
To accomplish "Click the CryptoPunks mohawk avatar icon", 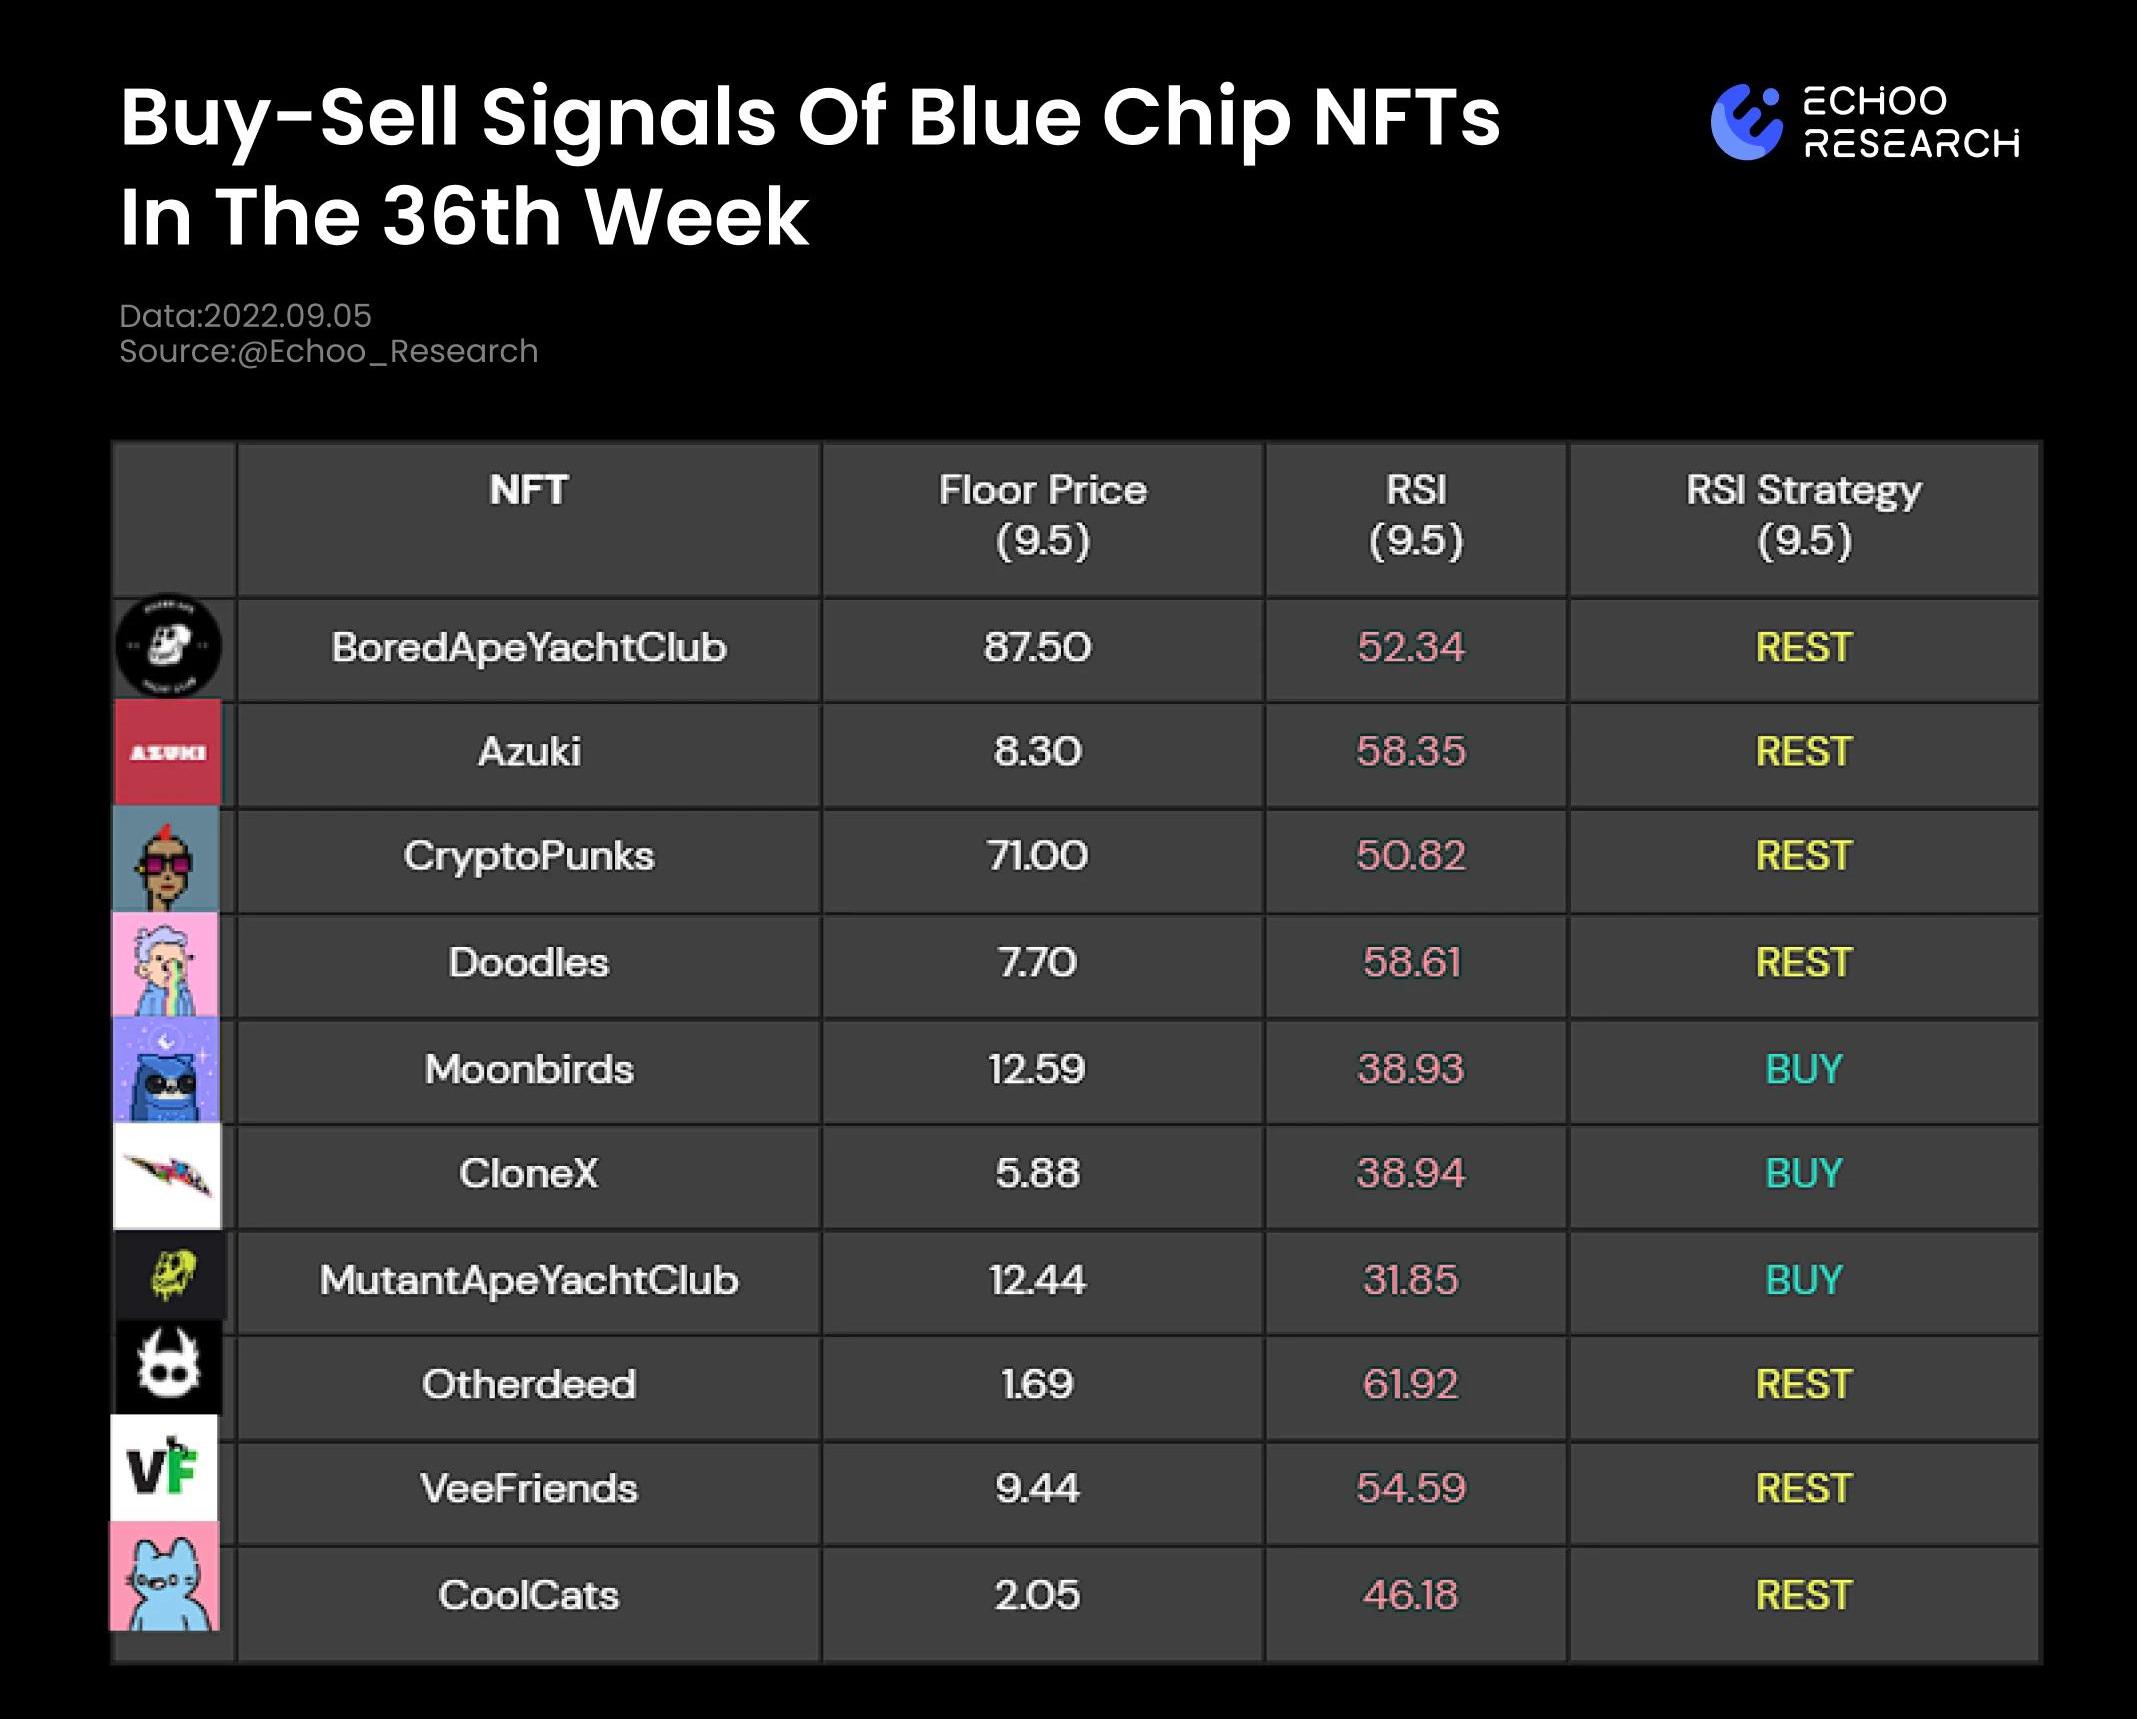I will (166, 859).
